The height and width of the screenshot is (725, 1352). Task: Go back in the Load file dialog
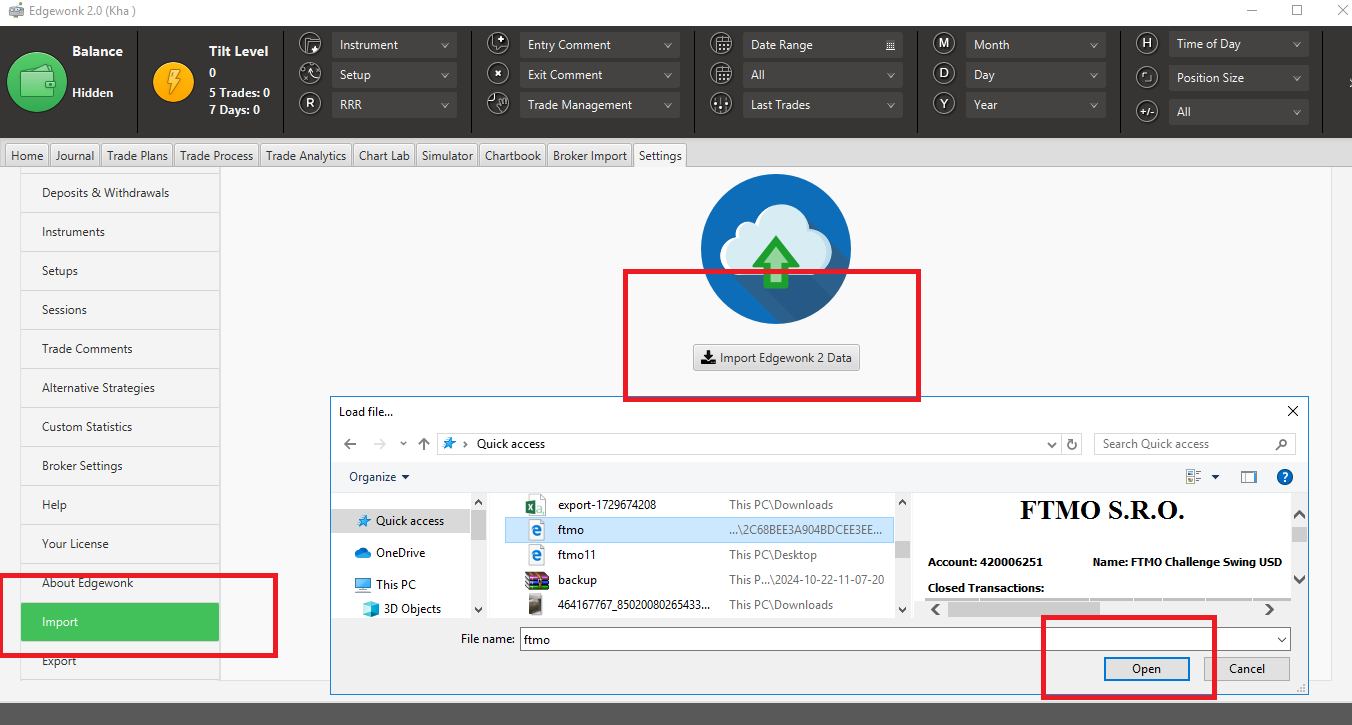pos(350,444)
